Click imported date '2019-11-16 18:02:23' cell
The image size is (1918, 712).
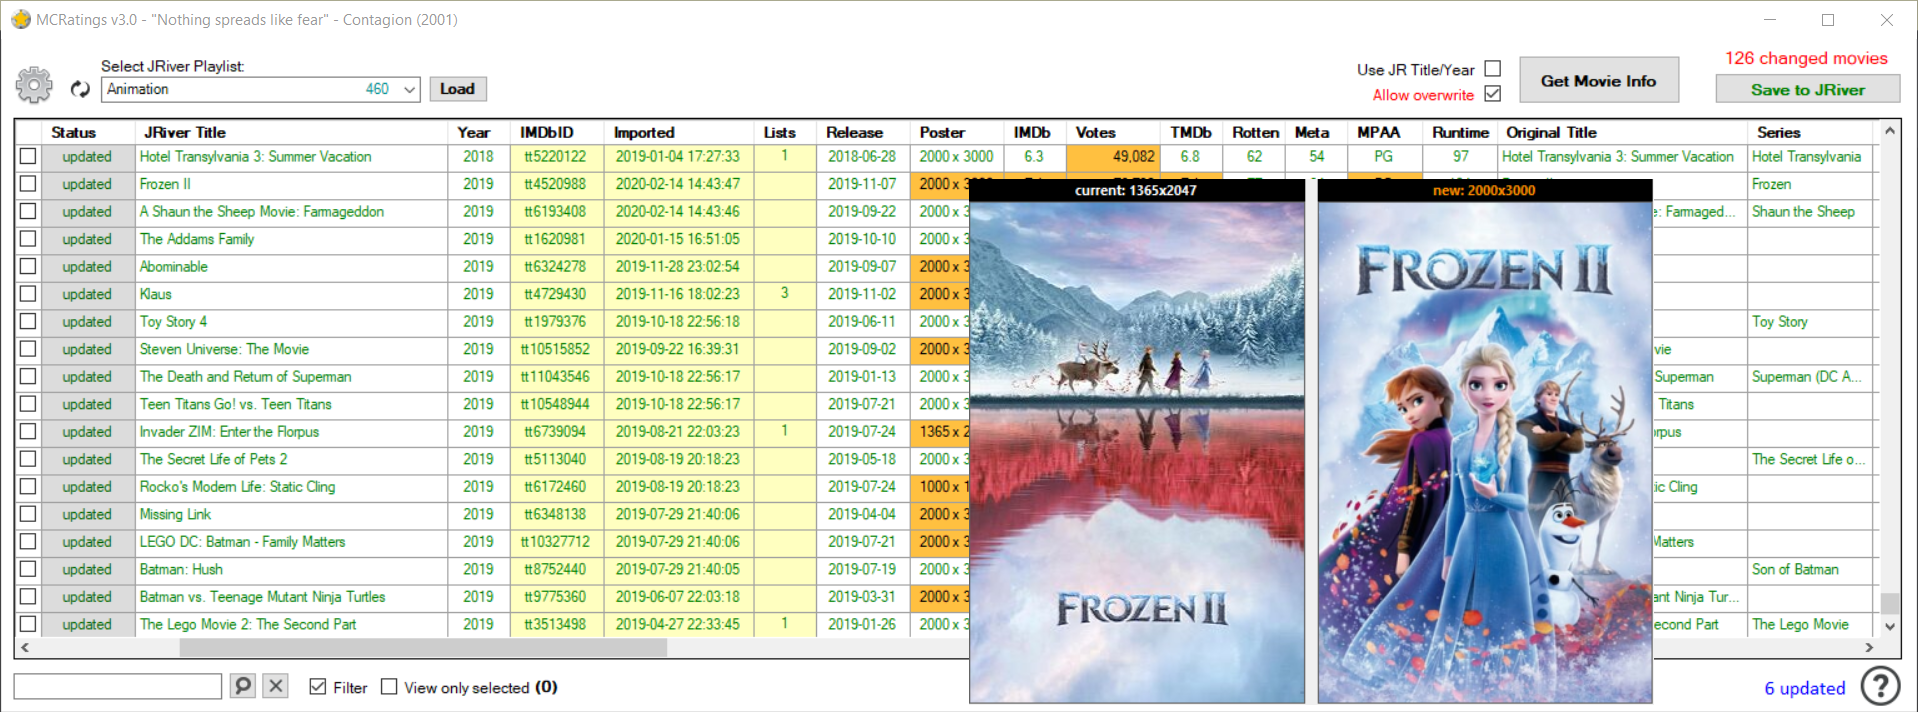[678, 294]
